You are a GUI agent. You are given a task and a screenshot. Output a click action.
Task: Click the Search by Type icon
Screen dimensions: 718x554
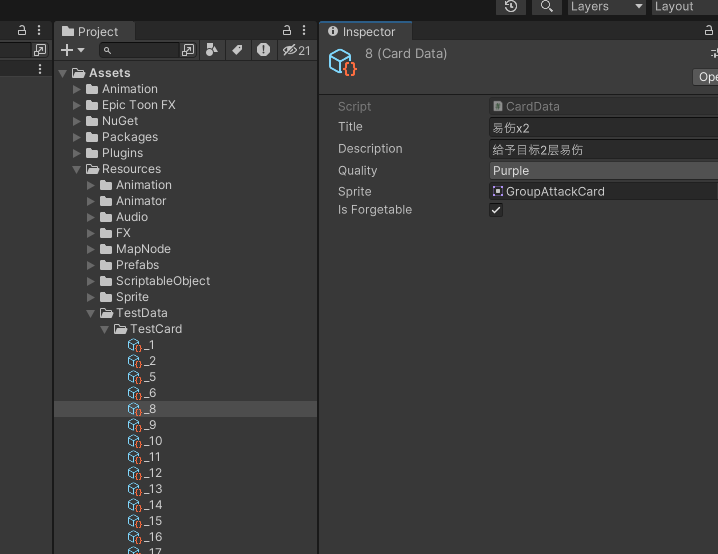pos(212,50)
